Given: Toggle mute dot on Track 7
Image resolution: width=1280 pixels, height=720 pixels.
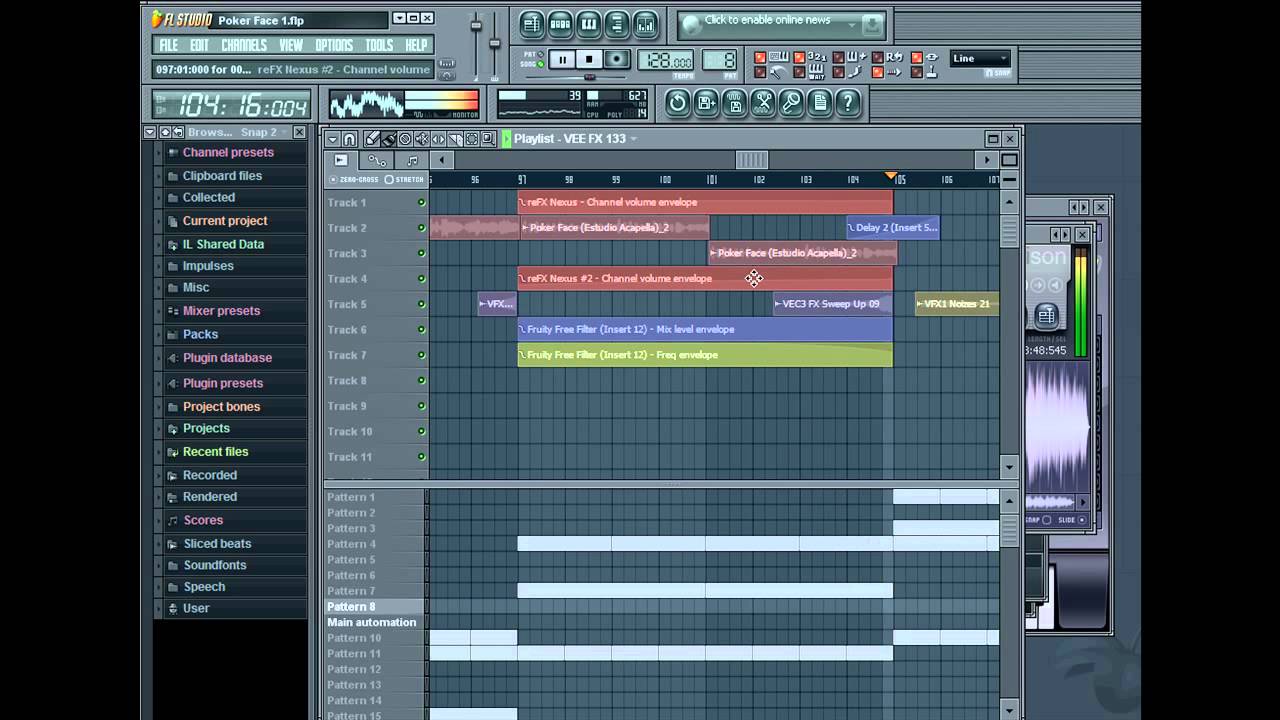Looking at the screenshot, I should (421, 355).
